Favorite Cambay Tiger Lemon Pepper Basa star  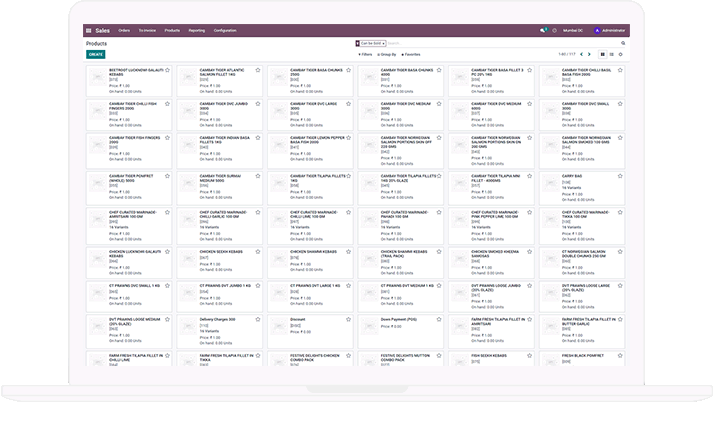click(x=348, y=138)
